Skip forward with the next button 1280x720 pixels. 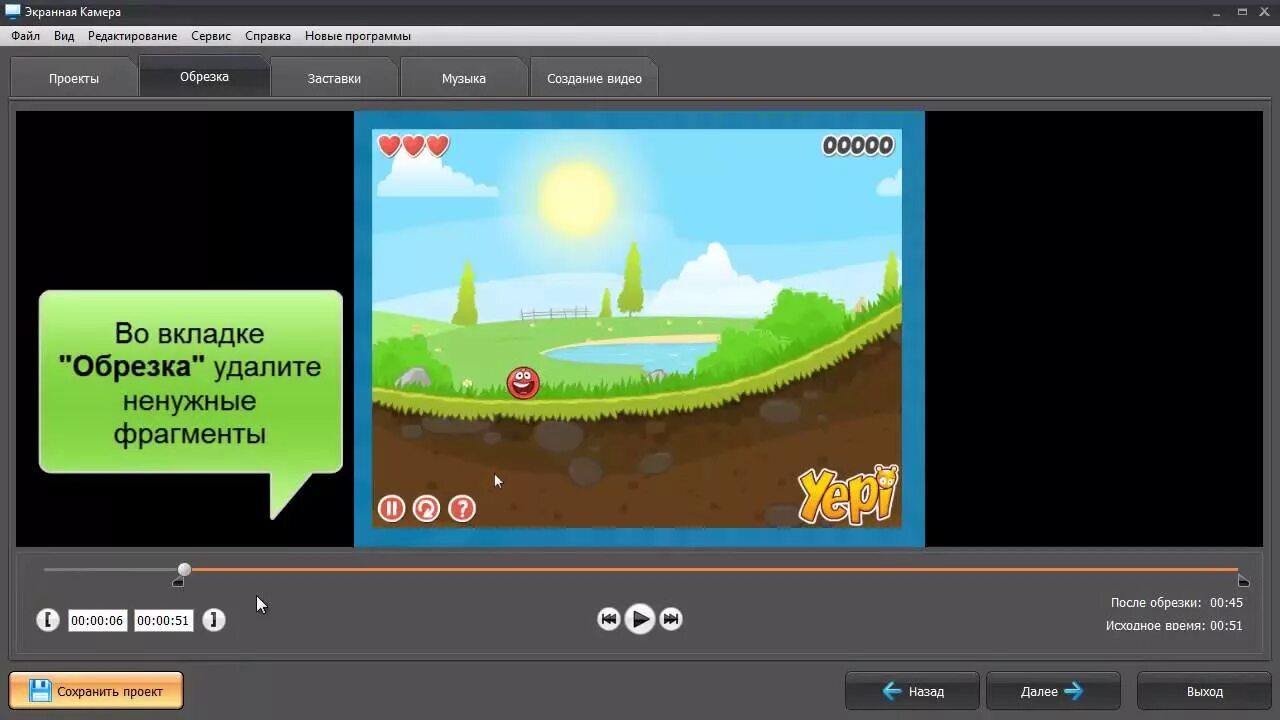(x=671, y=619)
